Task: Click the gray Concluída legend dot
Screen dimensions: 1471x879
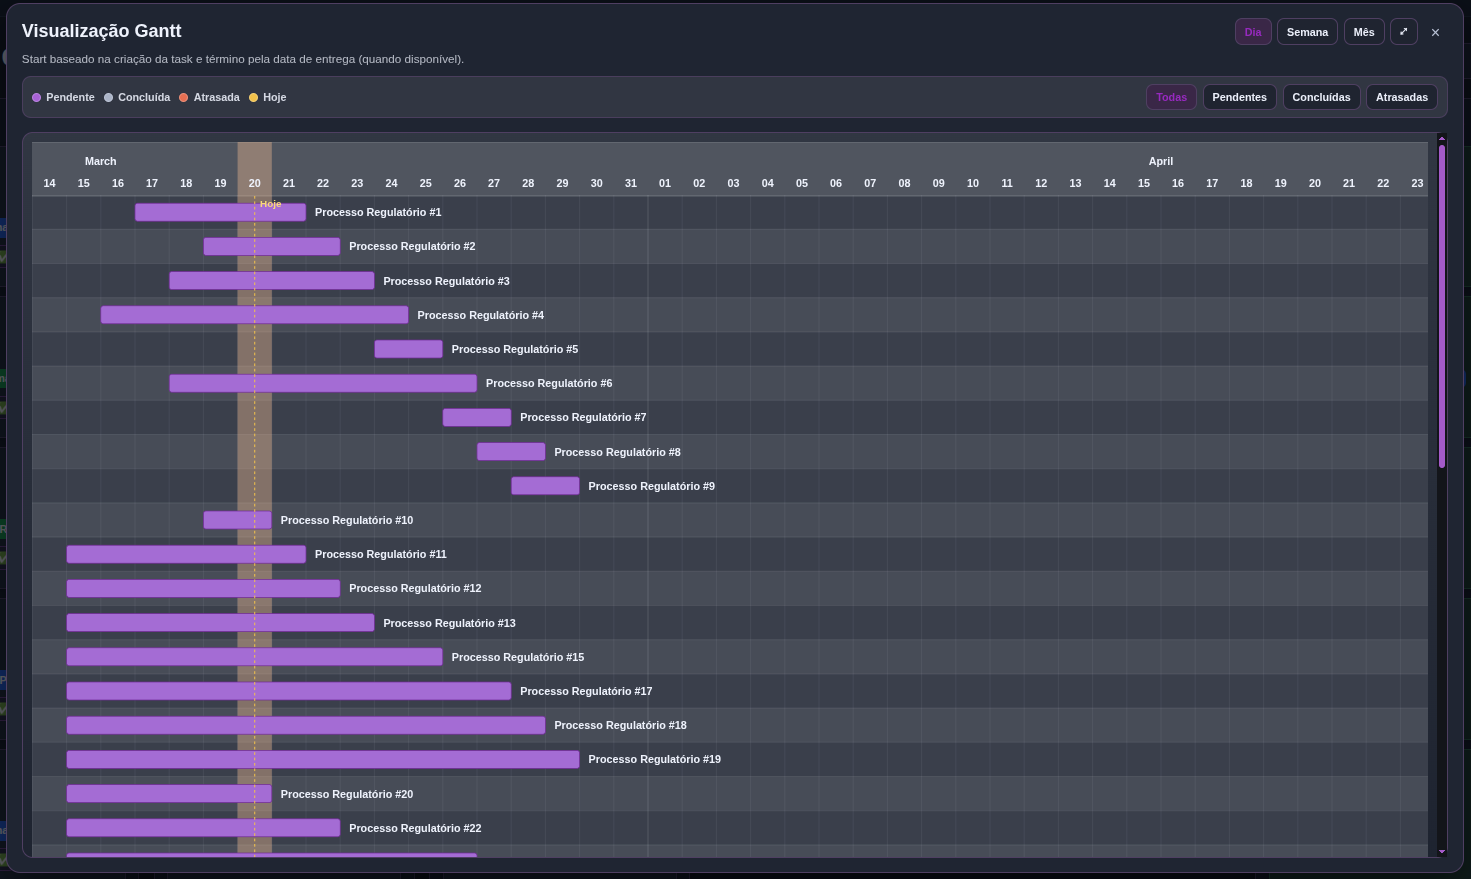Action: pyautogui.click(x=108, y=97)
